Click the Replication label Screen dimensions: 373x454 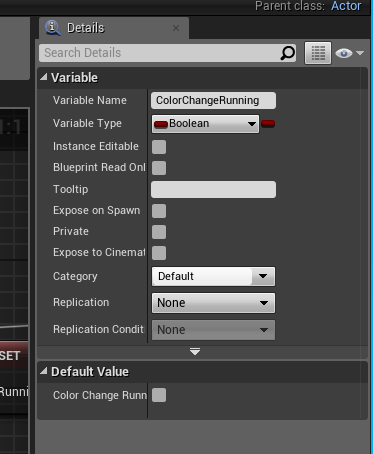81,302
